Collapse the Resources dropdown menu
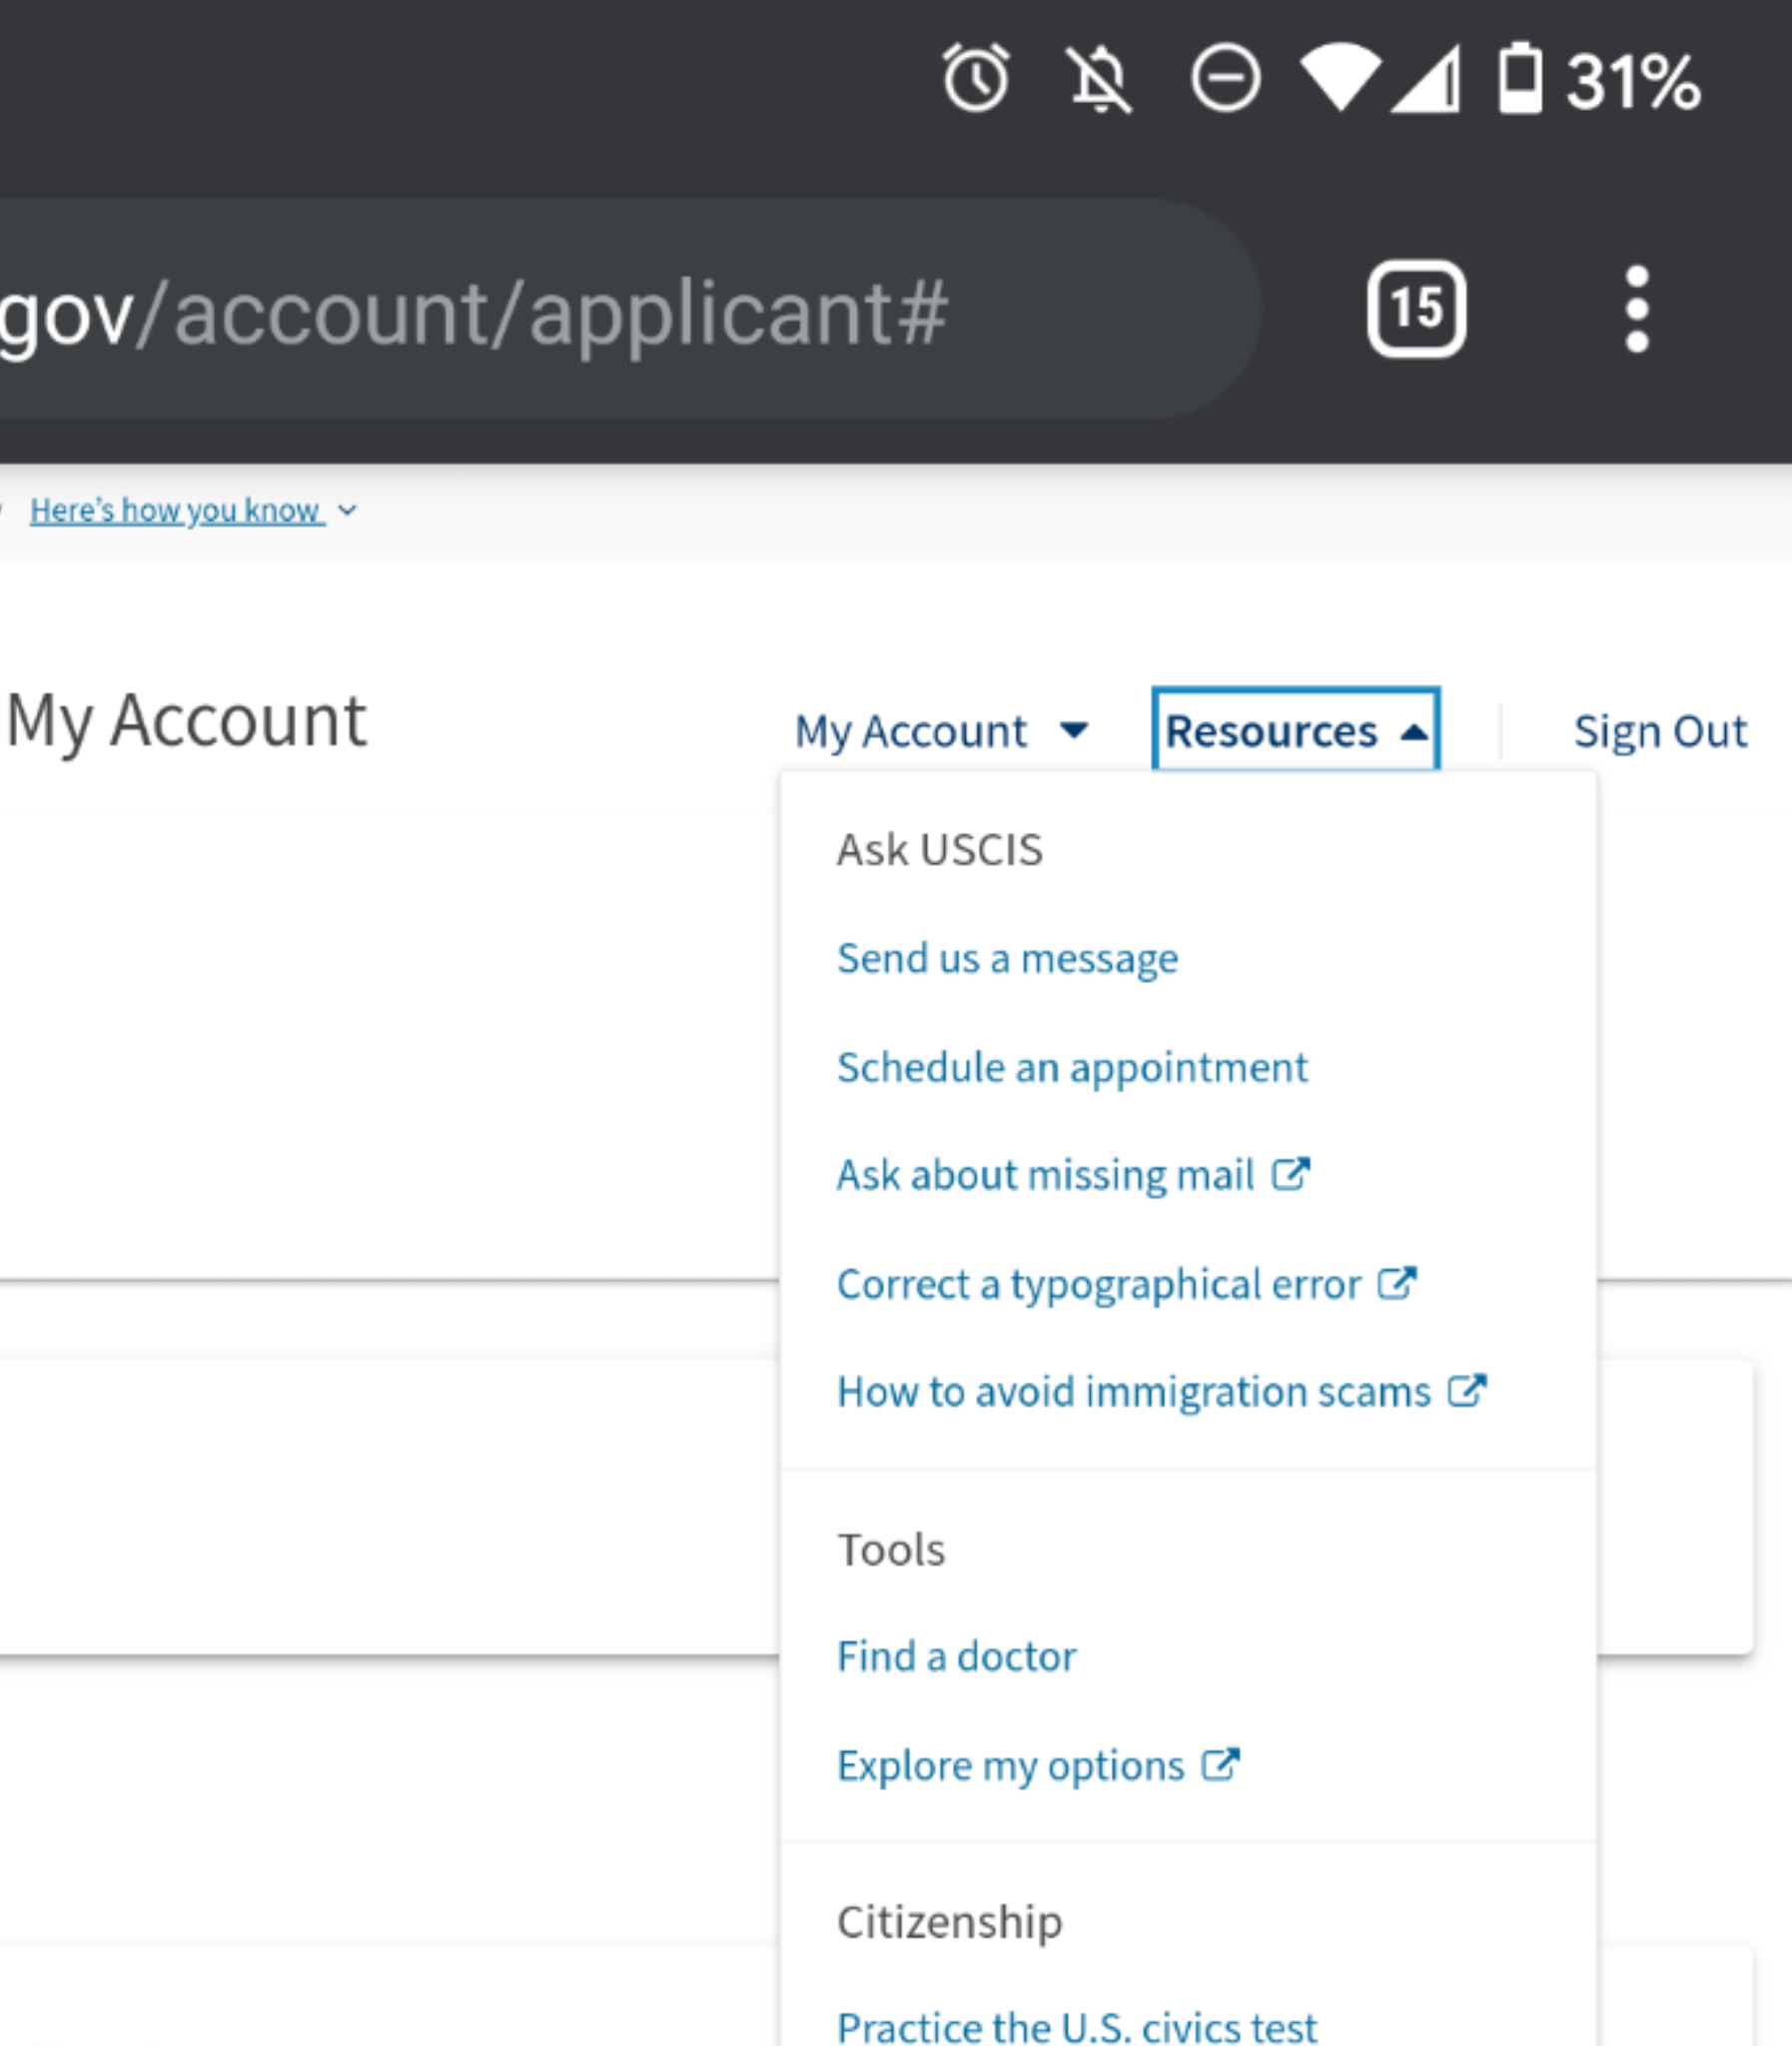 tap(1296, 730)
